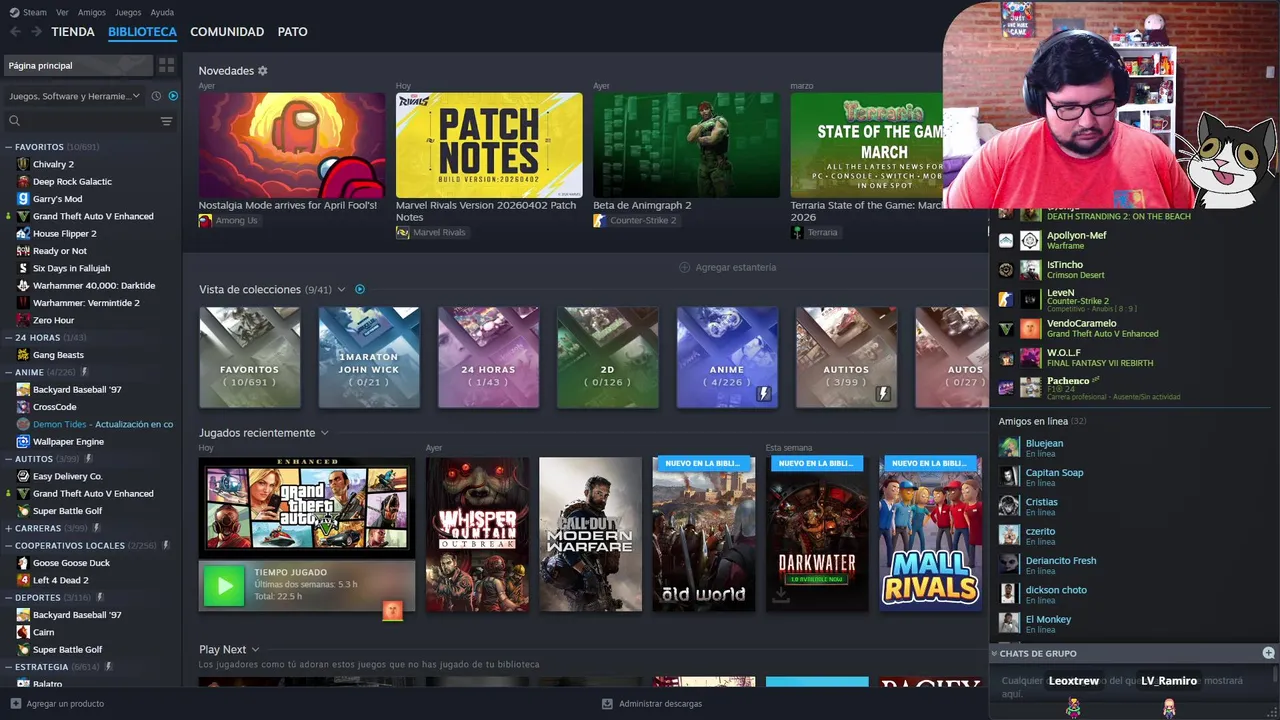This screenshot has width=1280, height=720.
Task: Click Counter-Strike 2 icon under Animgraph news
Action: (600, 221)
